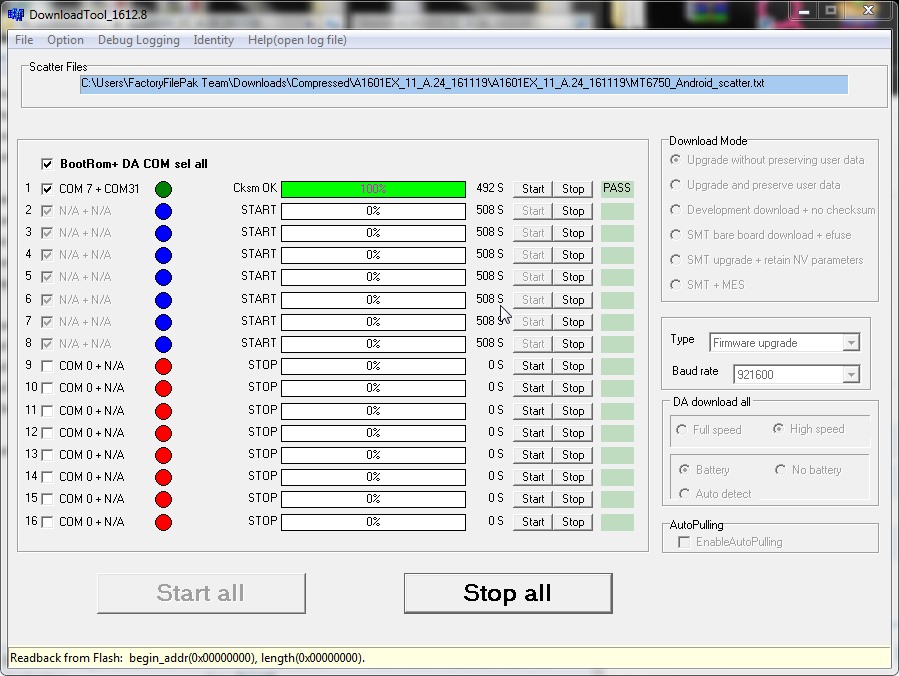Open the Option menu

pos(65,40)
